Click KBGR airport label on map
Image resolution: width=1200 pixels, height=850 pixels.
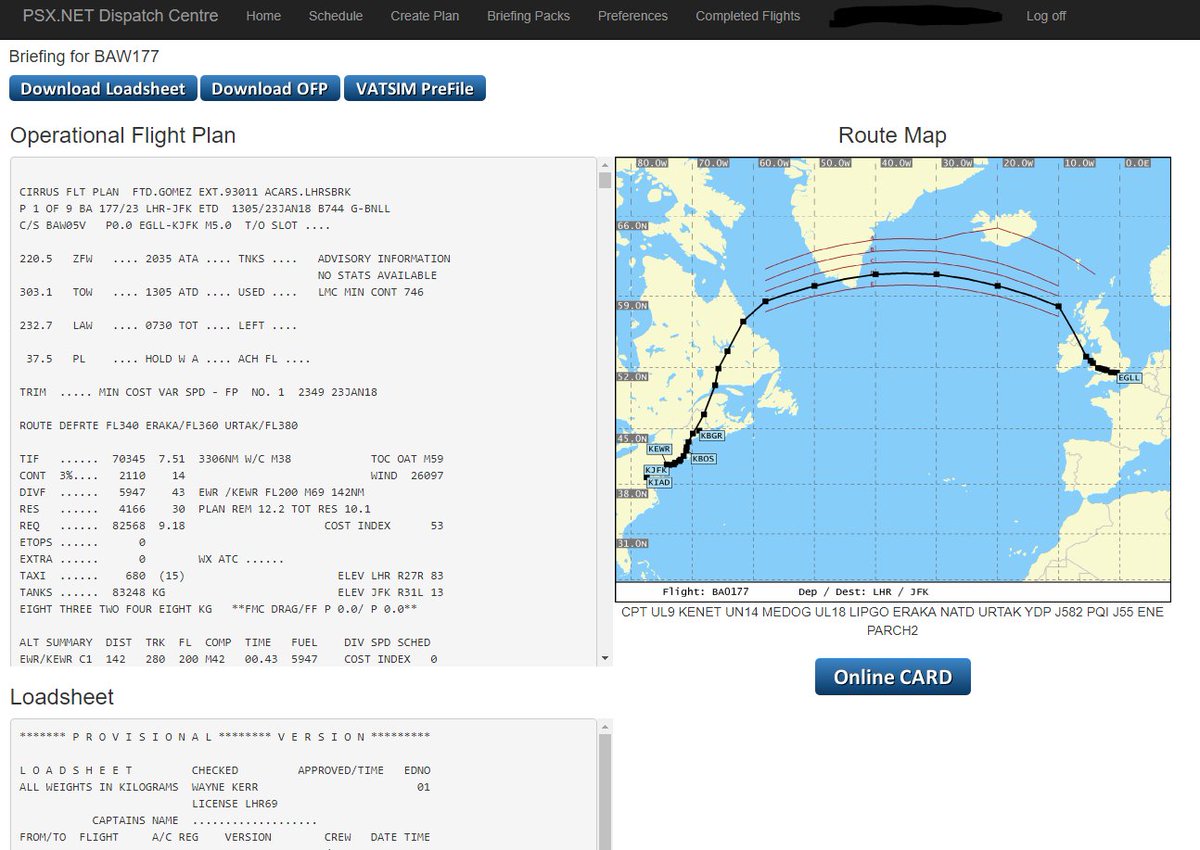click(710, 436)
